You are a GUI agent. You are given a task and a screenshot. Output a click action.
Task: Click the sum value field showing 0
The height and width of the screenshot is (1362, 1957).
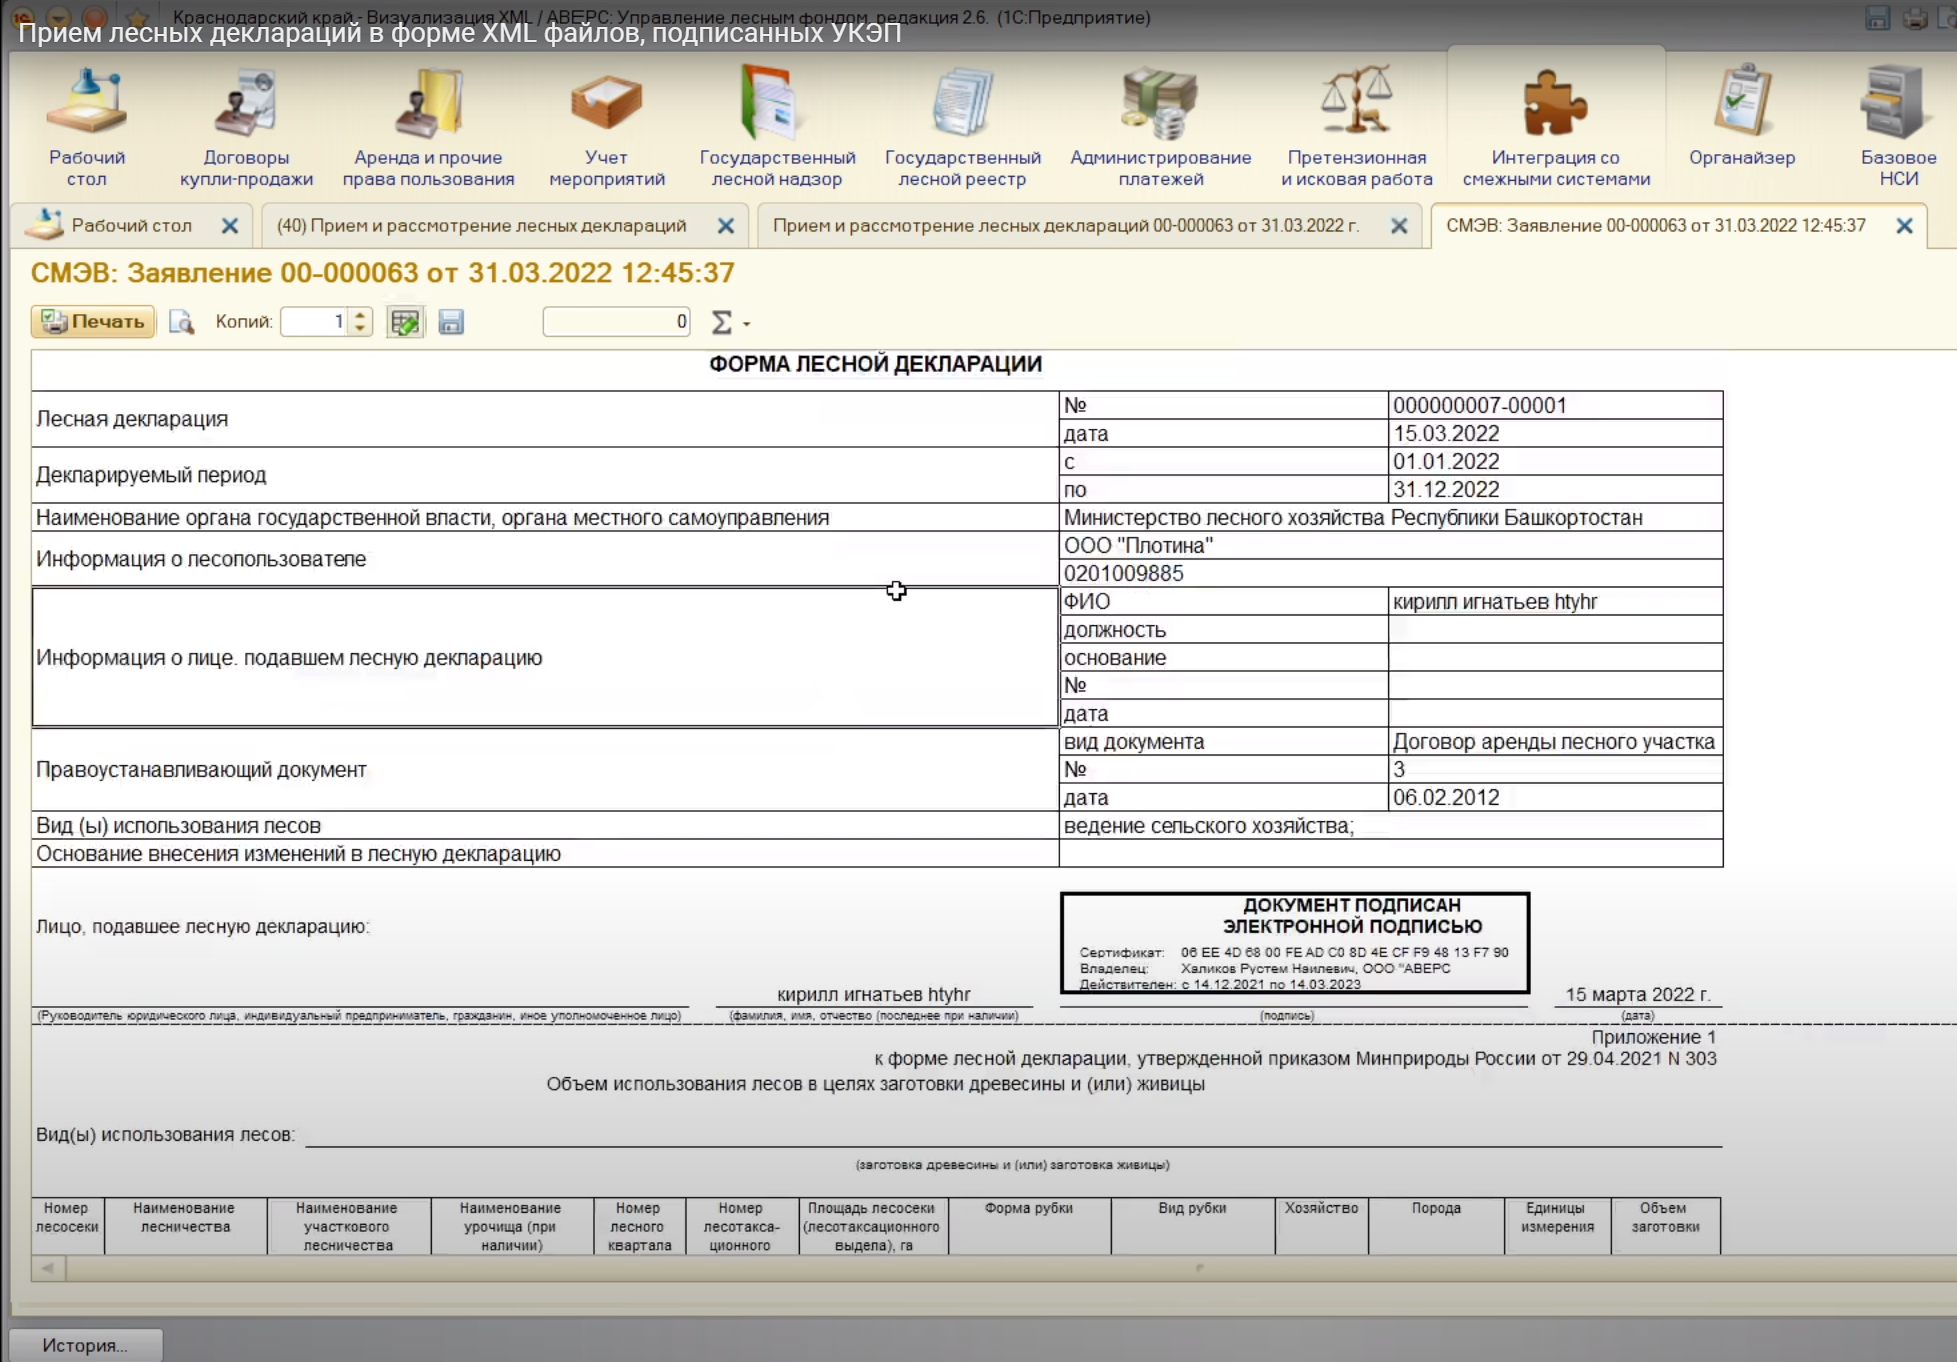pos(617,322)
